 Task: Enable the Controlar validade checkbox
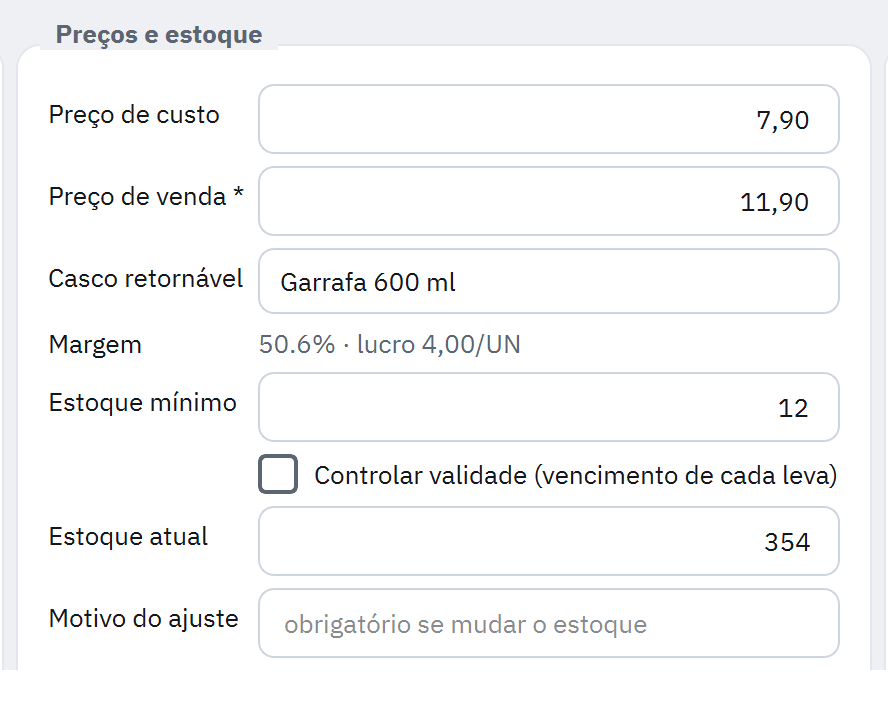[x=278, y=474]
